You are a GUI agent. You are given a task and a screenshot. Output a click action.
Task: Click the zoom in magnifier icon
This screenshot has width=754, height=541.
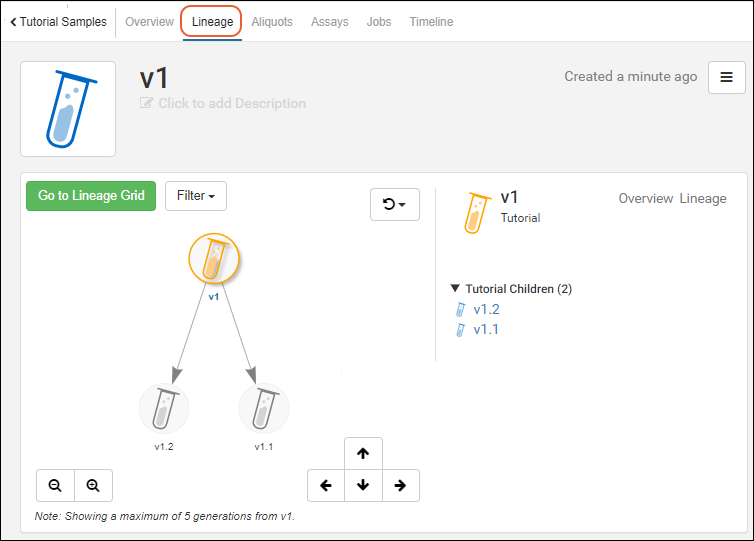[x=93, y=485]
